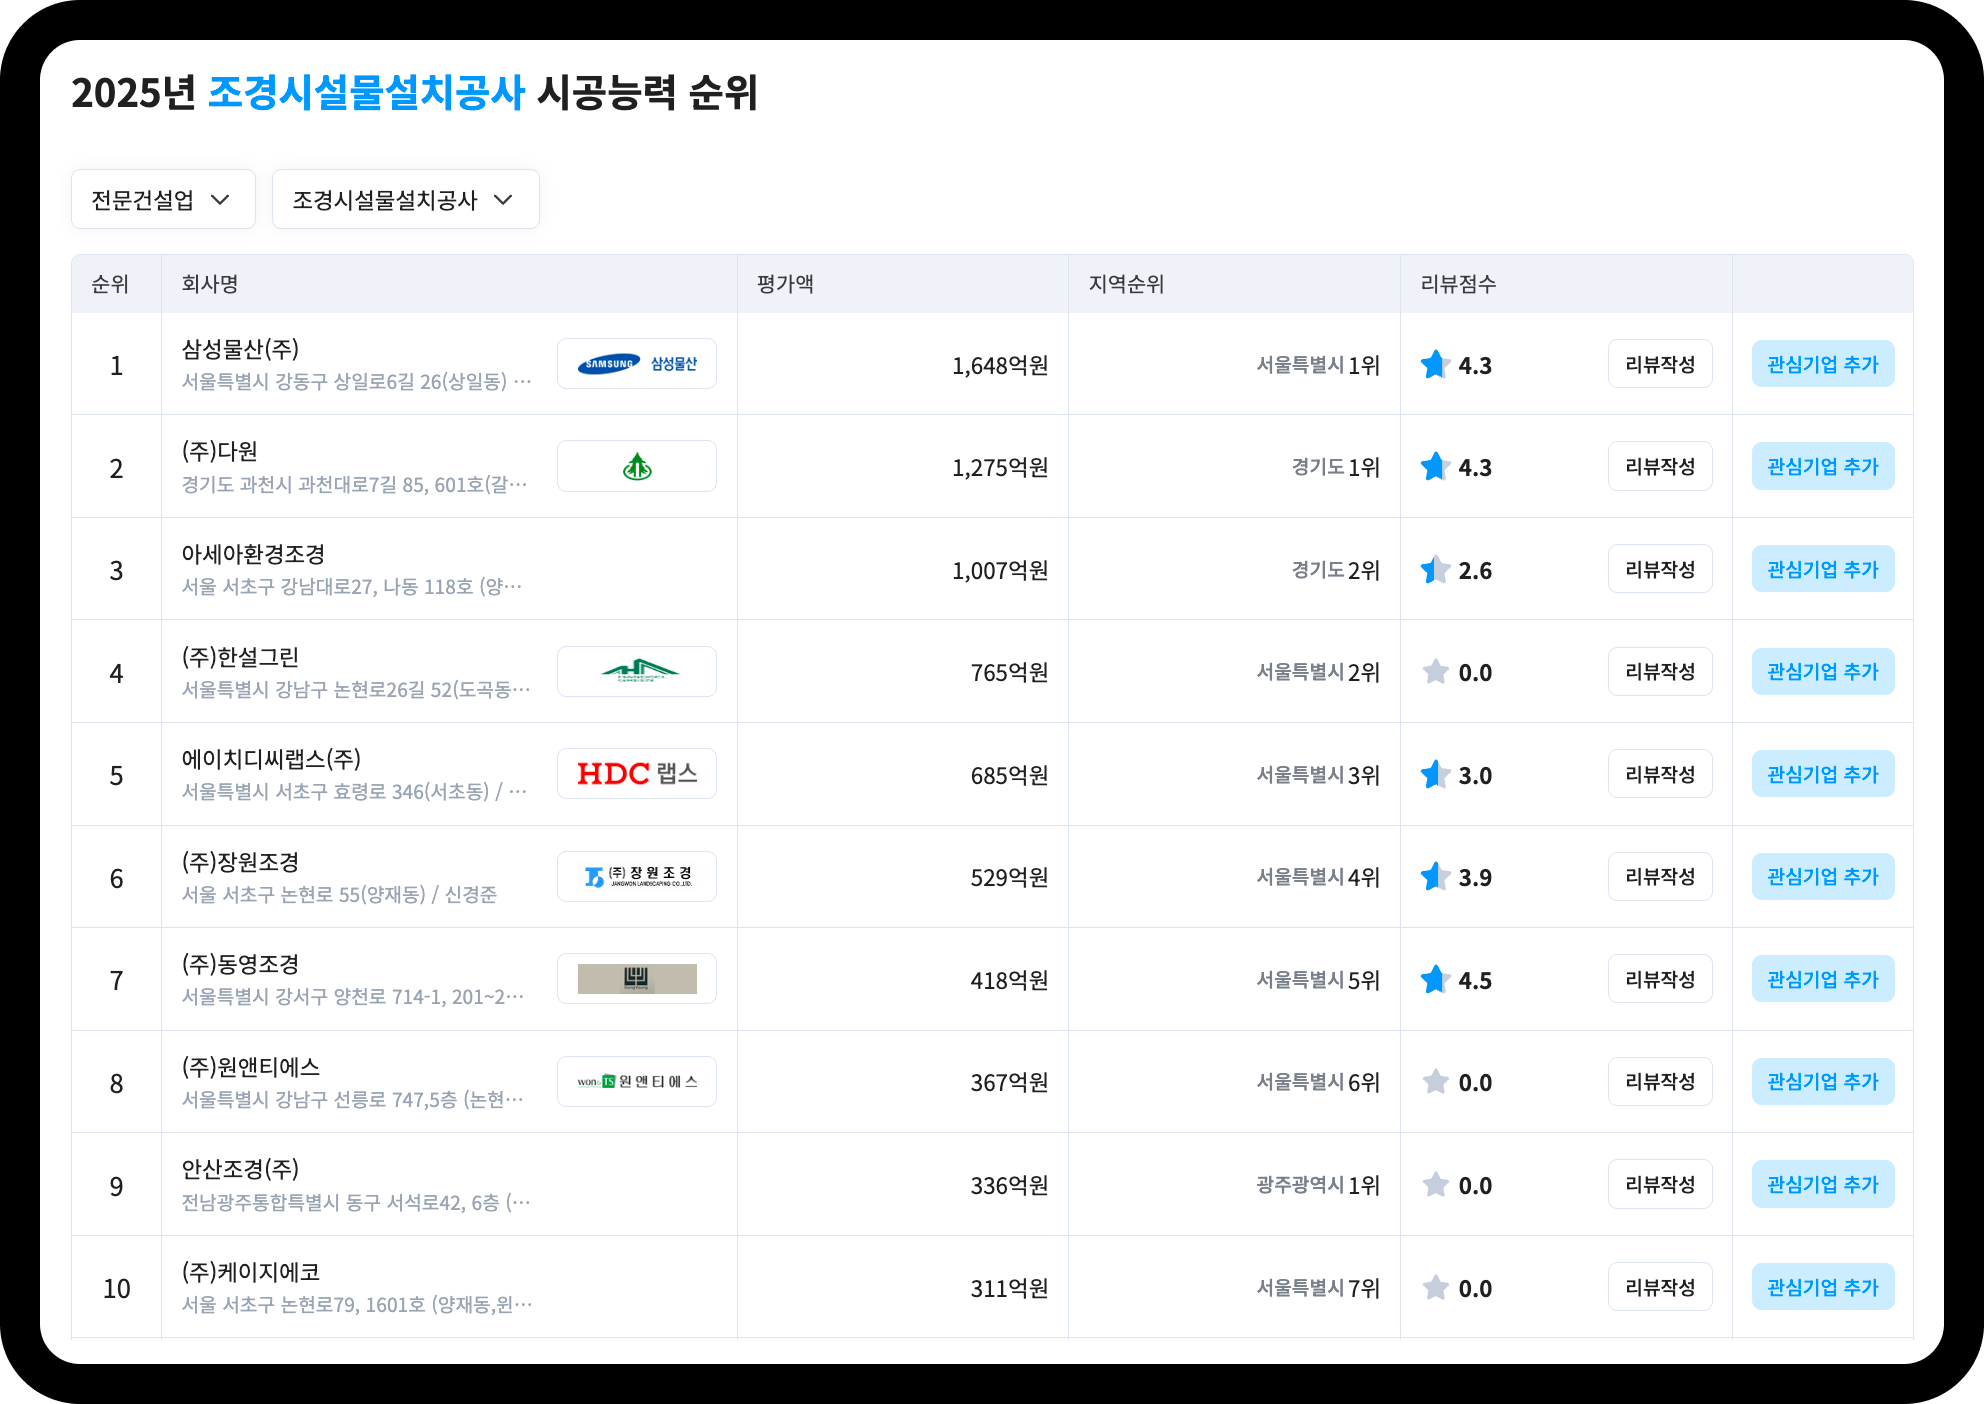Click the green tree logo of (주)다원

coord(637,466)
